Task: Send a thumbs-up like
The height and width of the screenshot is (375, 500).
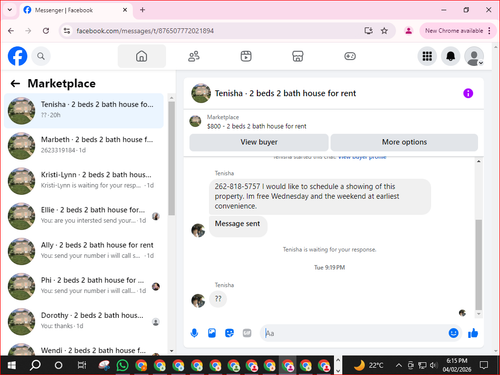Action: (473, 333)
